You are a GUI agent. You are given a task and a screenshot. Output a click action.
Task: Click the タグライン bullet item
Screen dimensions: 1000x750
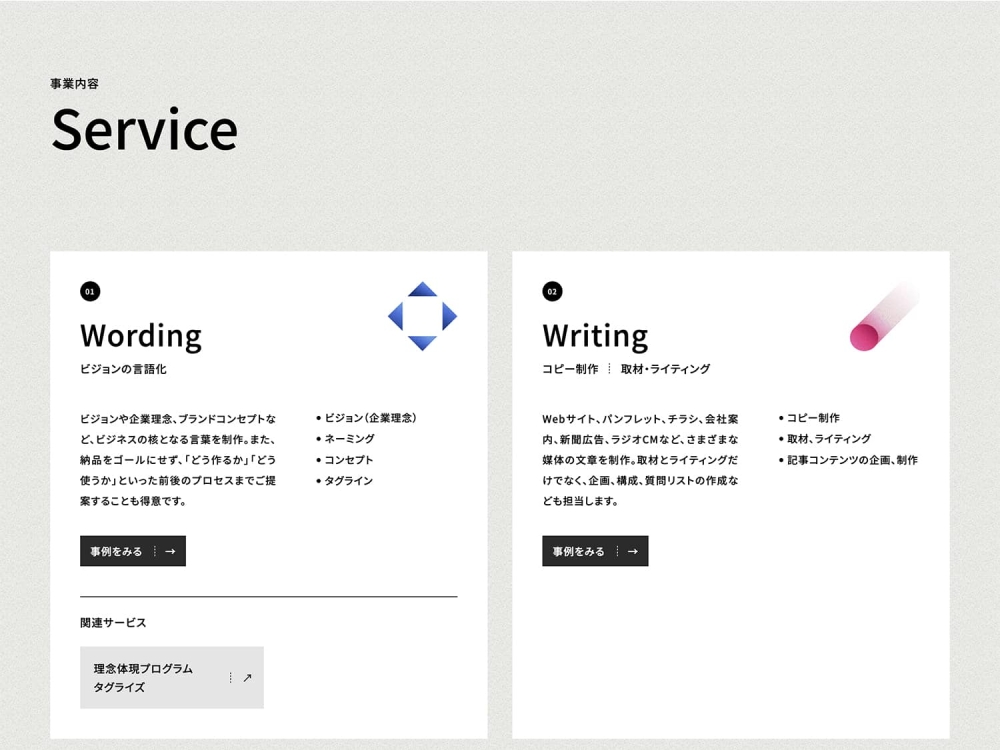click(348, 481)
